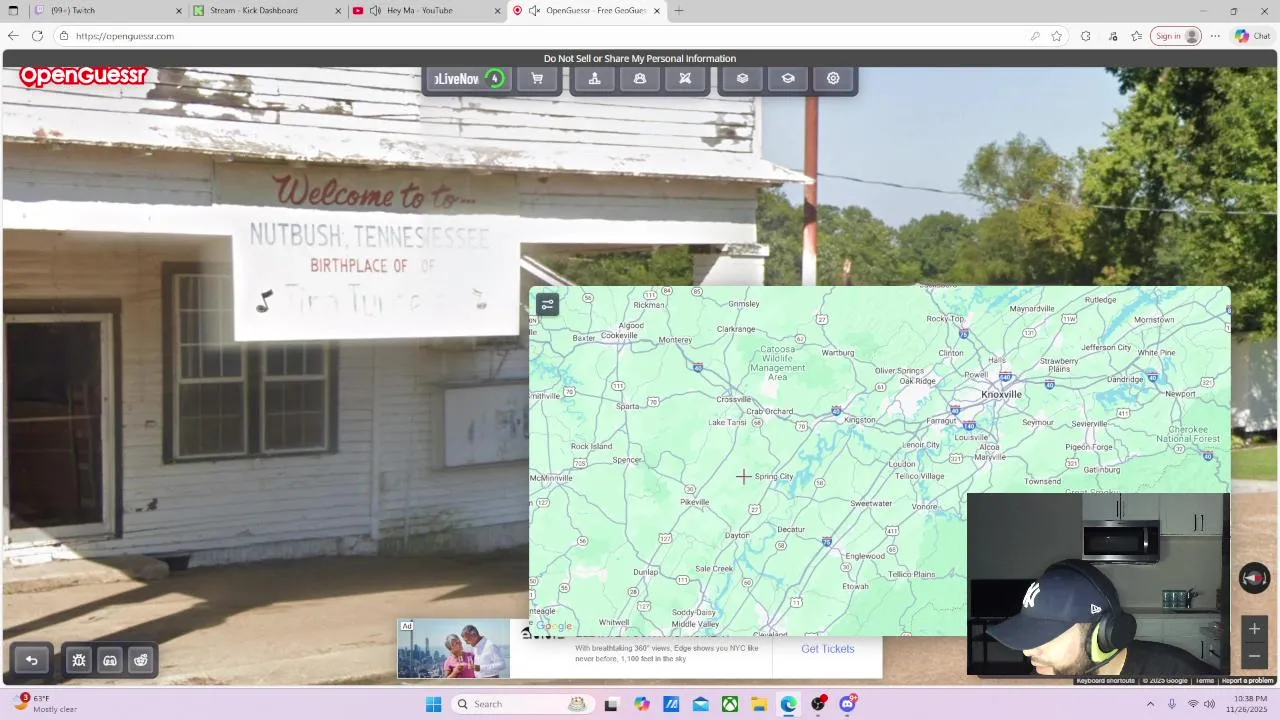This screenshot has width=1280, height=720.
Task: Open Keyboard shortcuts map link
Action: [x=1105, y=681]
